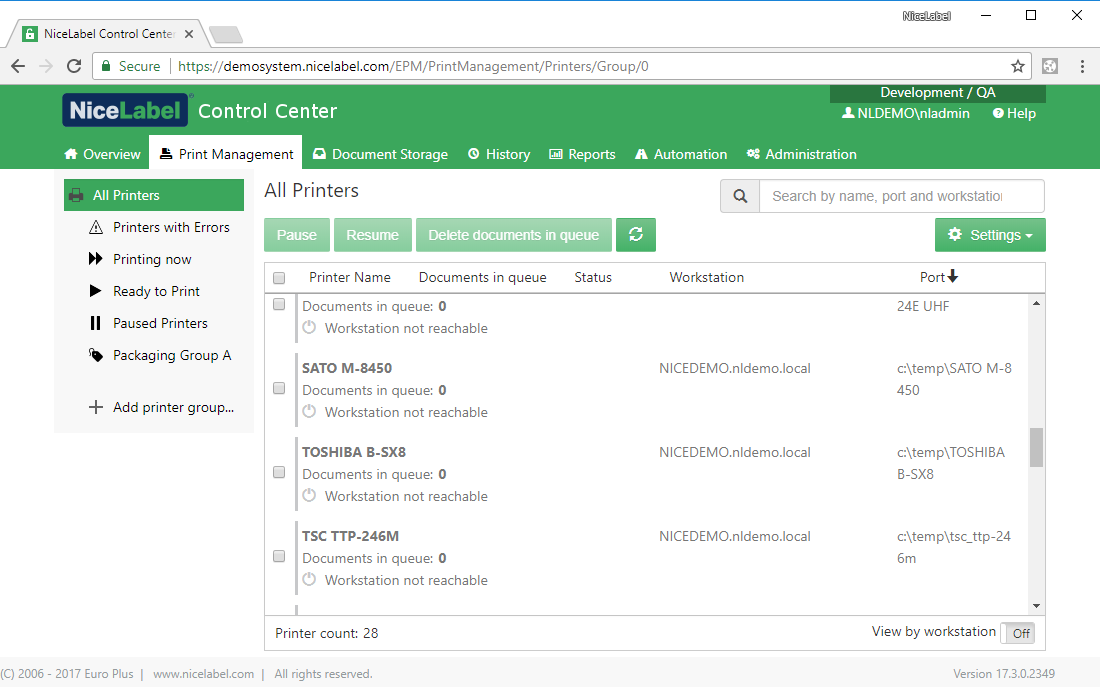Show printers that are Printing now
1100x687 pixels.
pos(154,259)
